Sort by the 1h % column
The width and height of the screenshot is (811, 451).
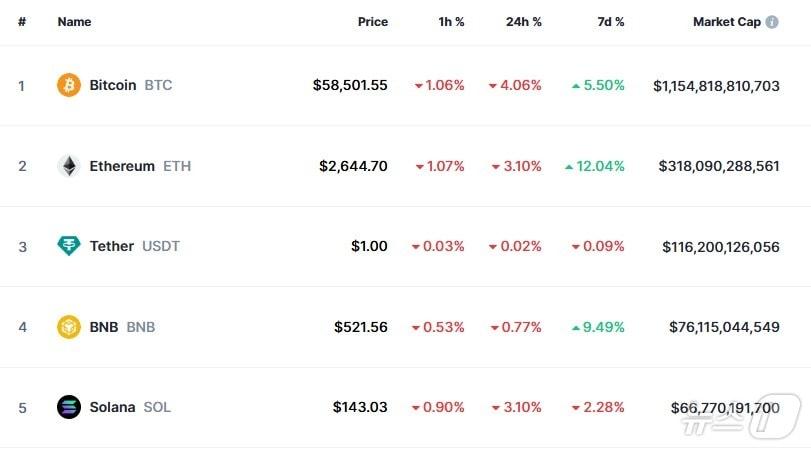[451, 22]
